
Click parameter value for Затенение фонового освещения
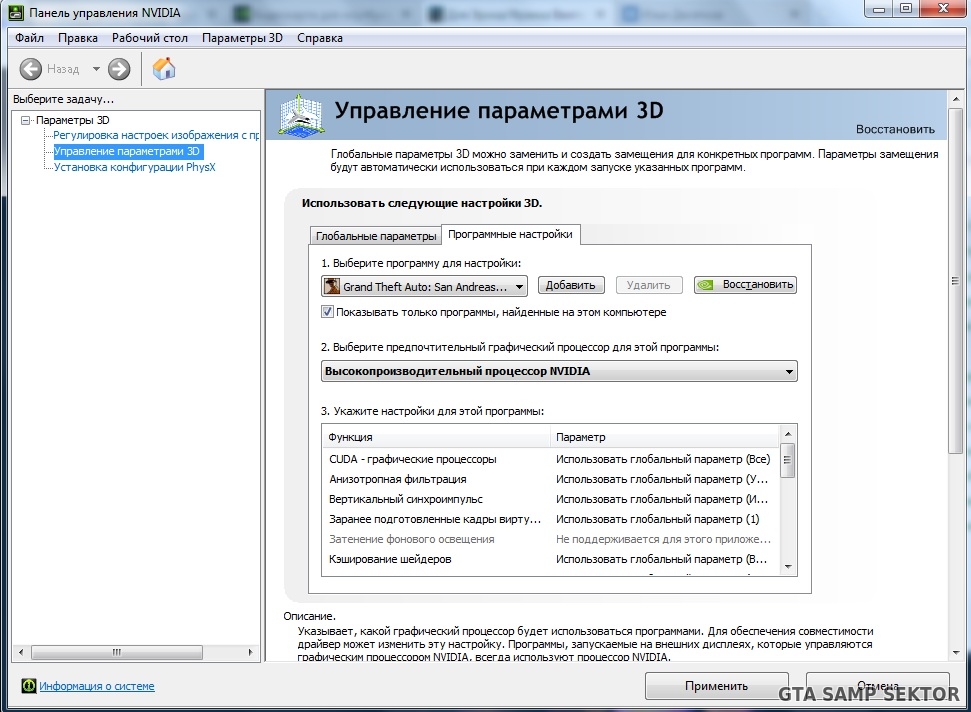coord(663,539)
